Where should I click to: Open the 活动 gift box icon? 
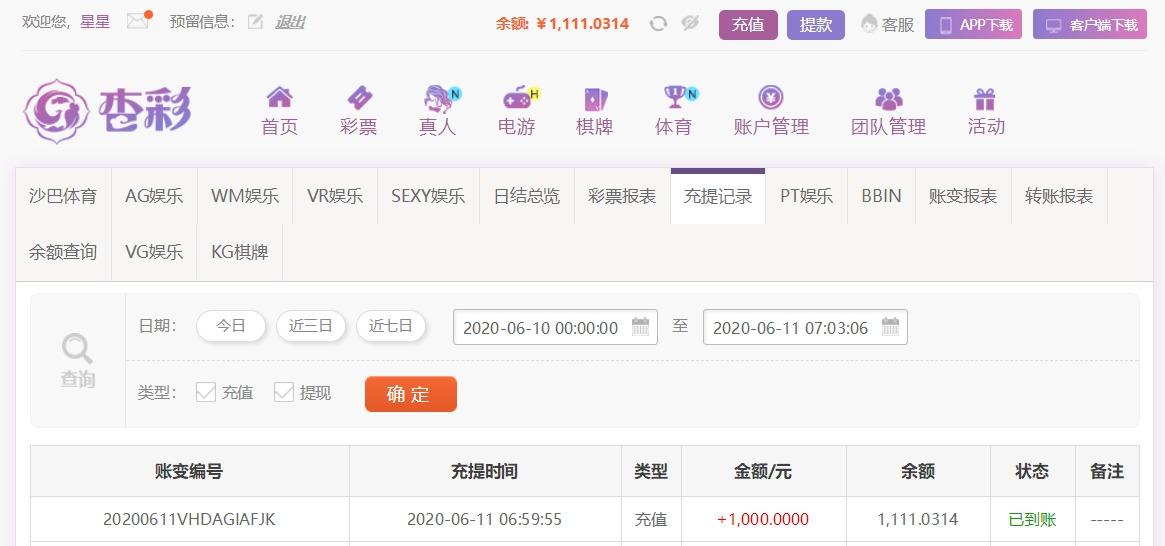(x=984, y=99)
